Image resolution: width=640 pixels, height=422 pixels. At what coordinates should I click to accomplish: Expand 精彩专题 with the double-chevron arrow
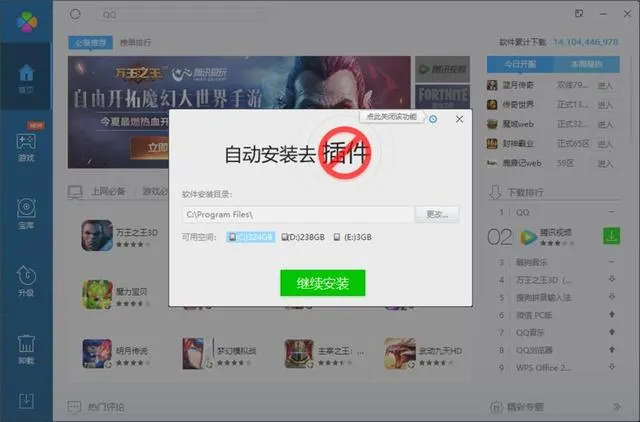(x=617, y=406)
